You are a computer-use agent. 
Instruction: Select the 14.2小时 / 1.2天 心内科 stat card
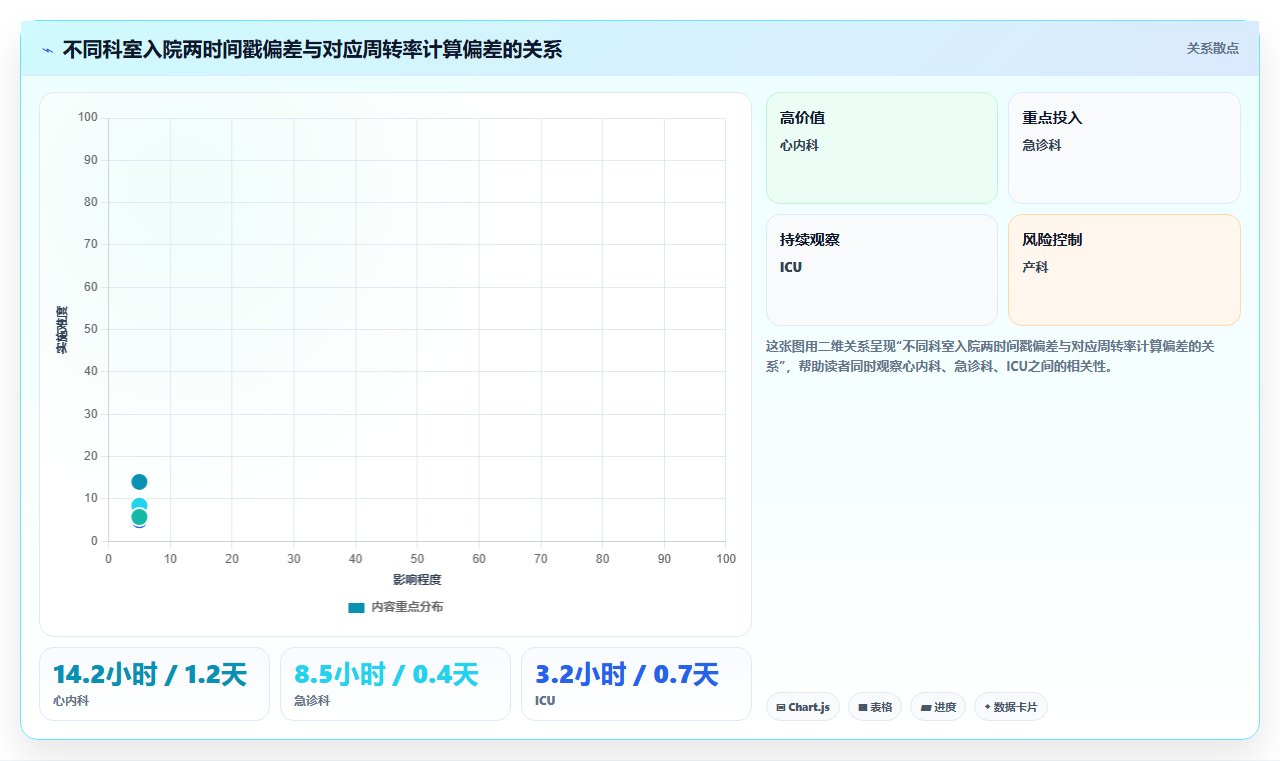154,684
